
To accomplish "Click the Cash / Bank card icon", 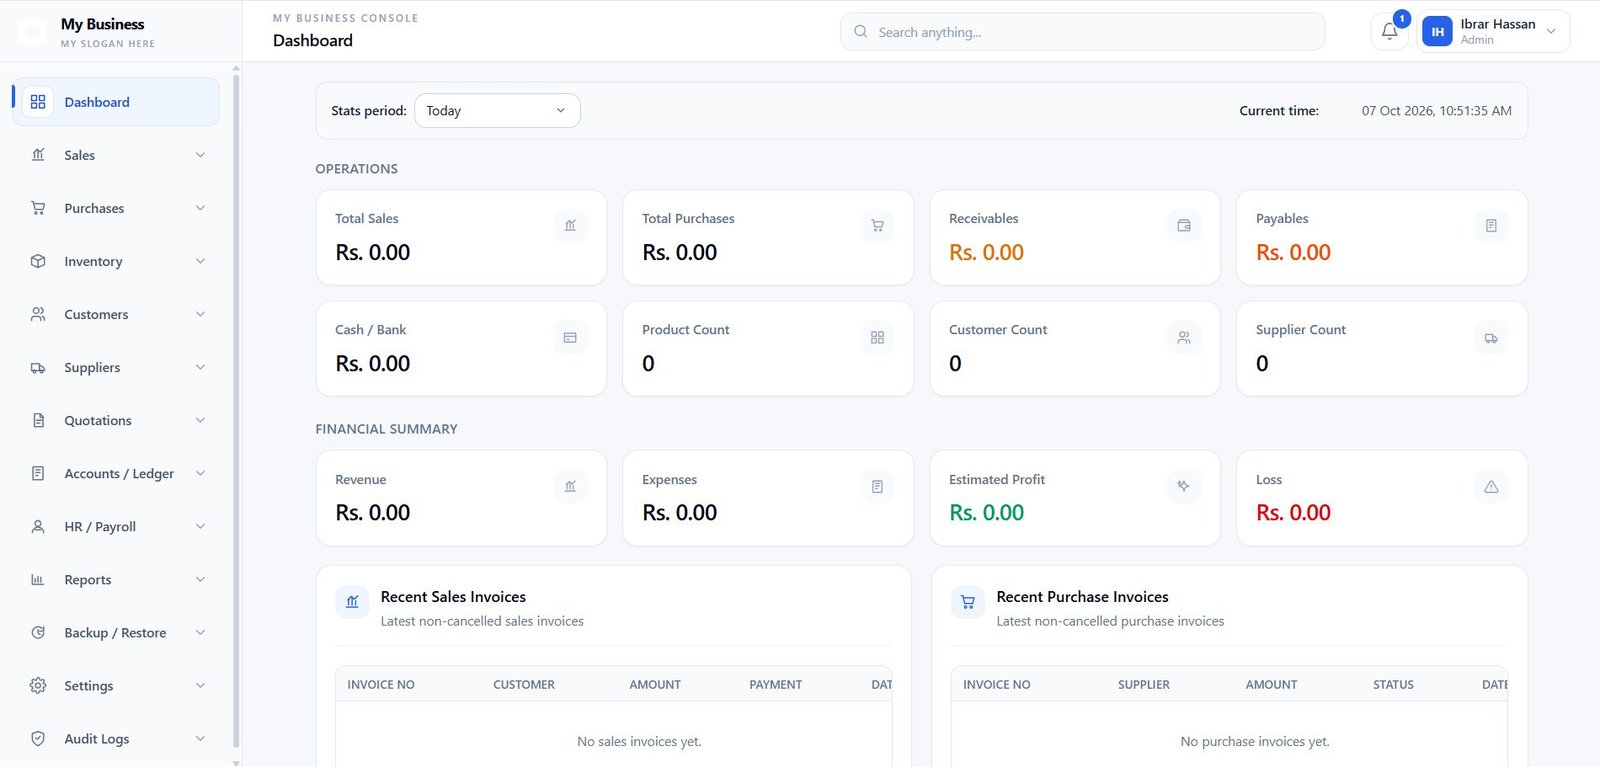I will click(x=570, y=337).
